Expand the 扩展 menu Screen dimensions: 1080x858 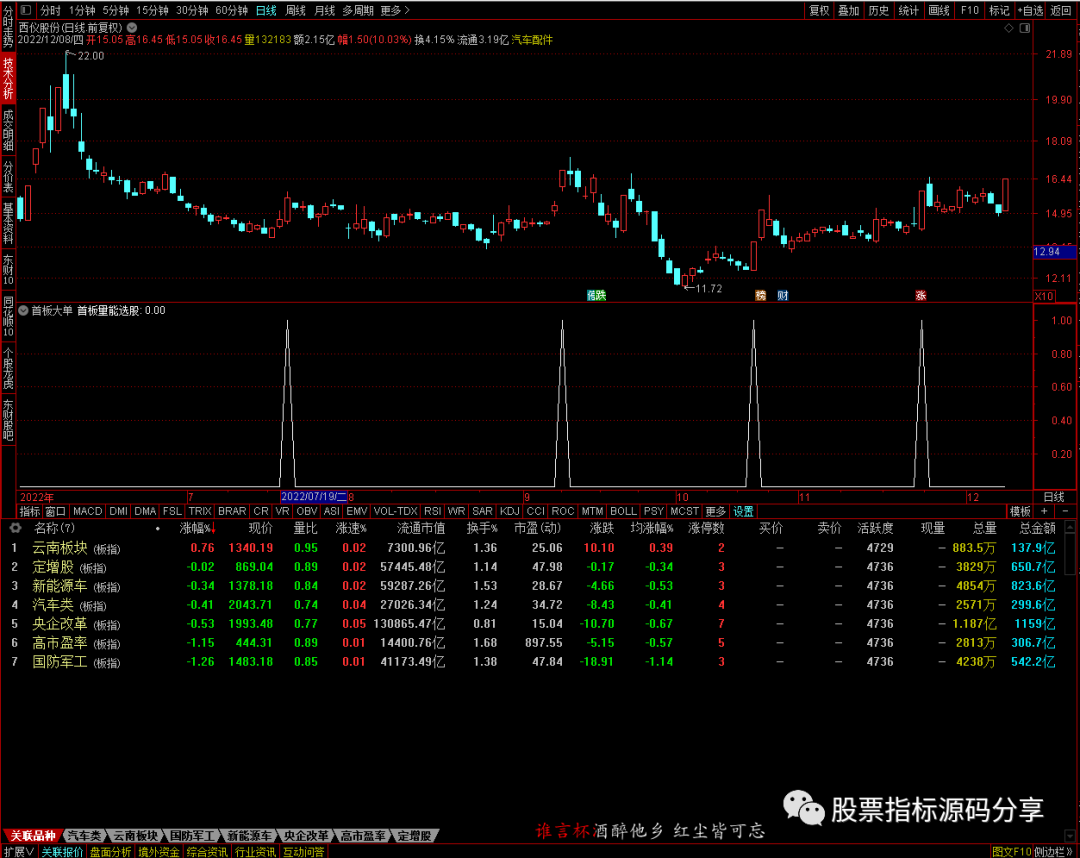(x=19, y=852)
